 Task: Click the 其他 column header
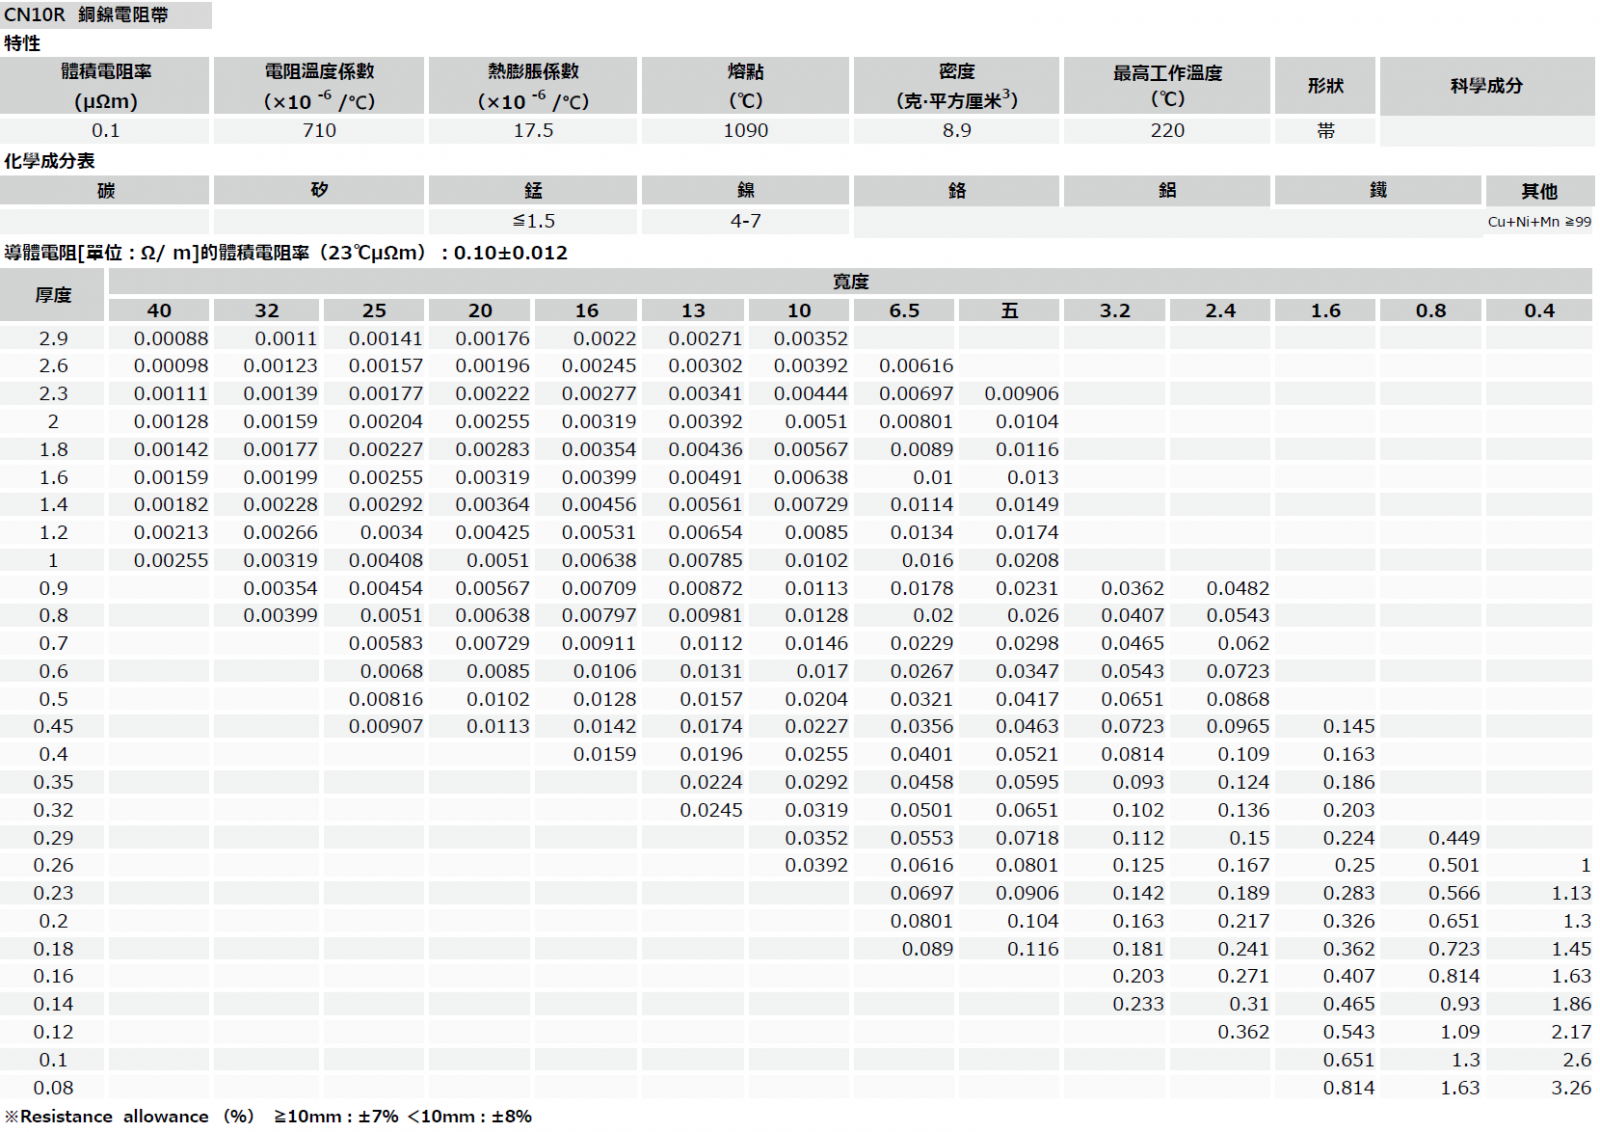(1539, 190)
